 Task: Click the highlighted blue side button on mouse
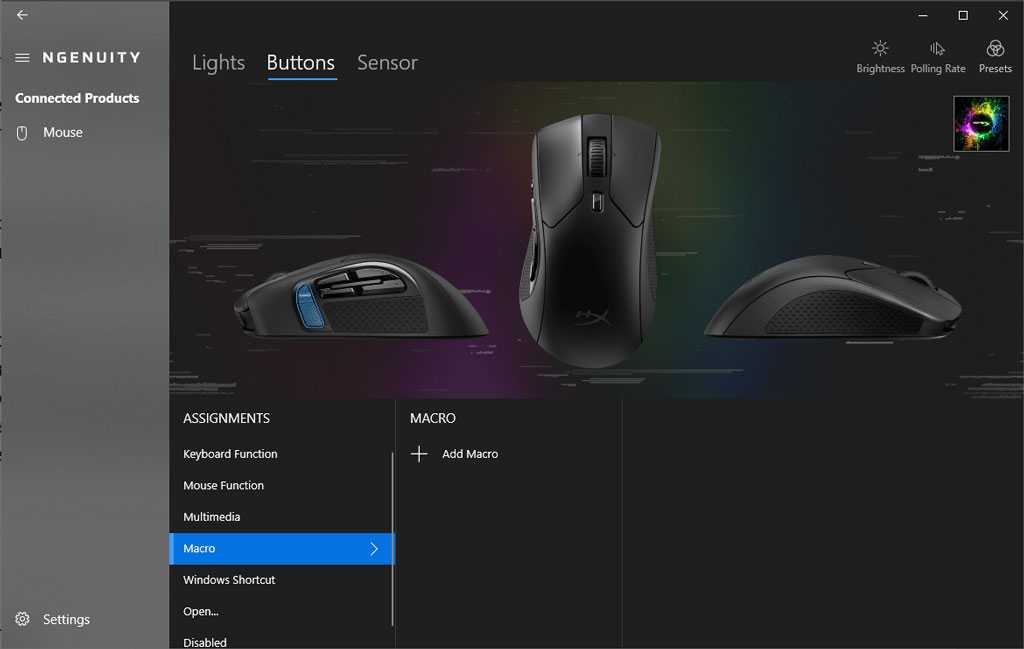coord(310,305)
